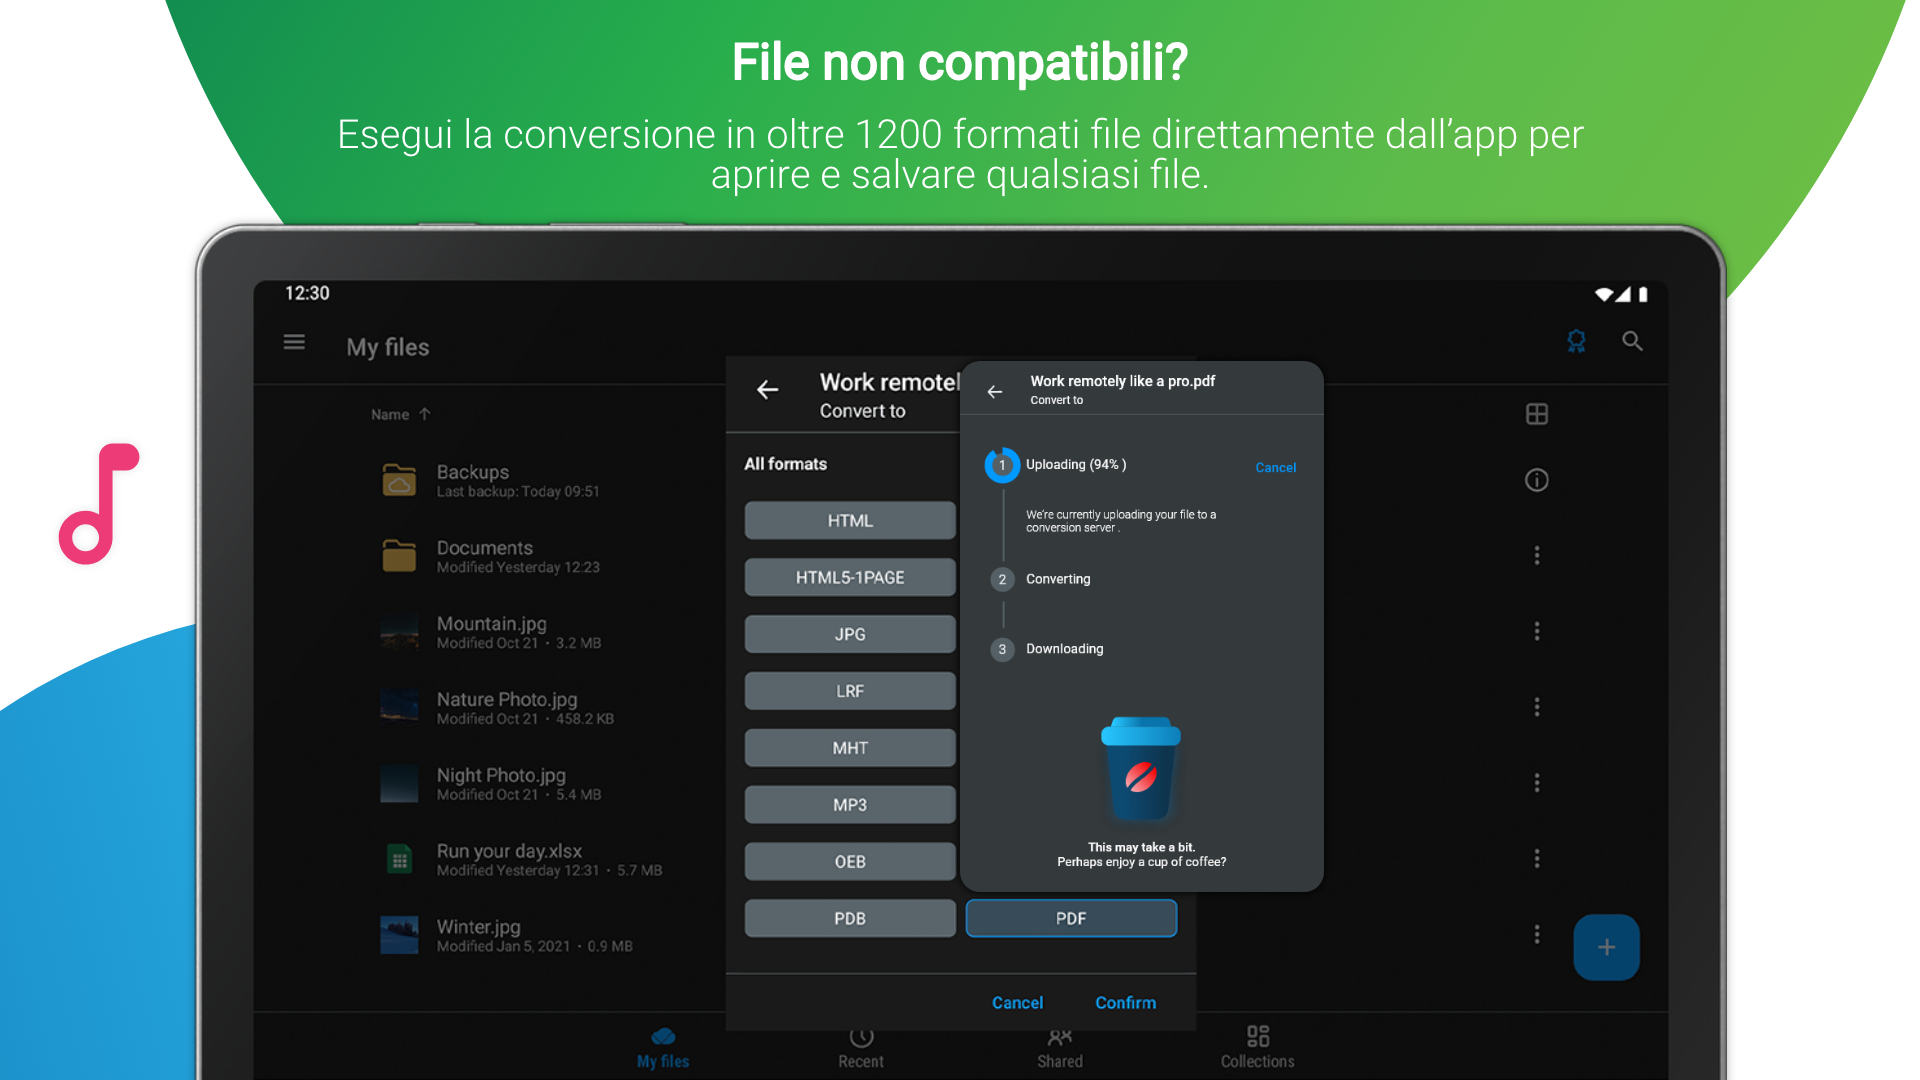Open more options for Winter.jpg
The height and width of the screenshot is (1080, 1920).
click(1537, 934)
